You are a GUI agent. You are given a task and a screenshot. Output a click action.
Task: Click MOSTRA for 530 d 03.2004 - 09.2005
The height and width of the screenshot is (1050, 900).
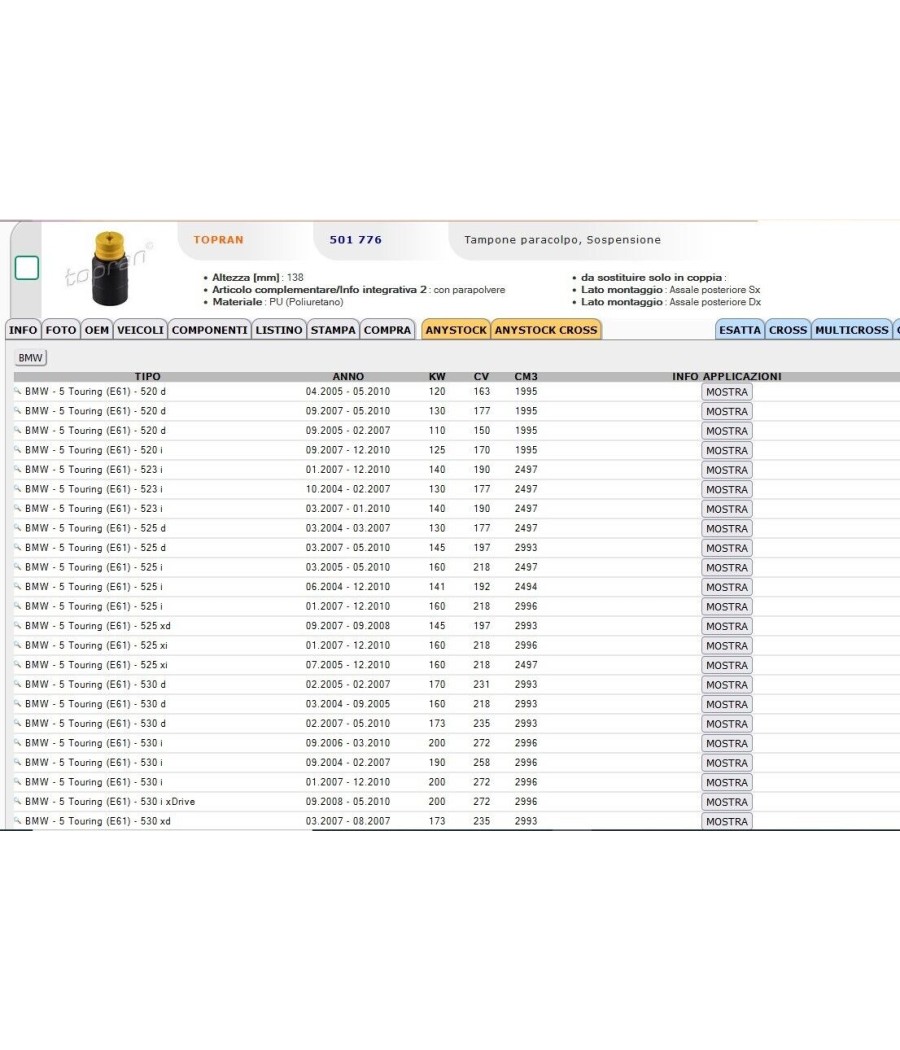[x=727, y=704]
